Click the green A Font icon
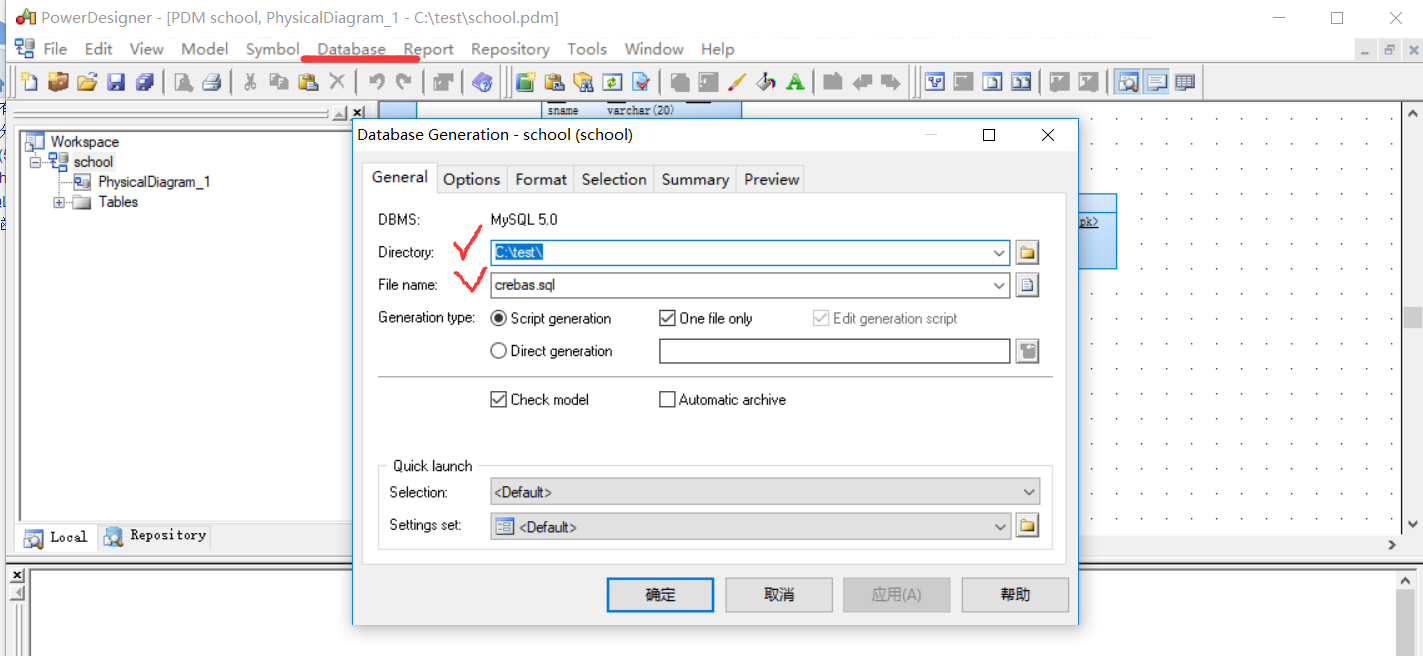Viewport: 1423px width, 656px height. (795, 82)
